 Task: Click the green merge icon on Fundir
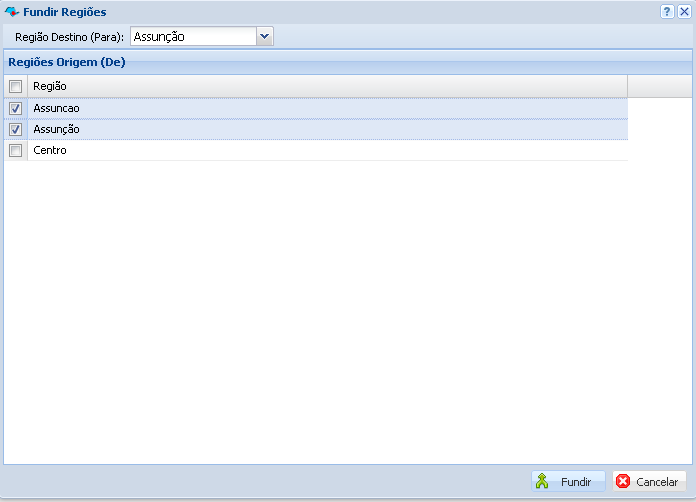pos(542,481)
